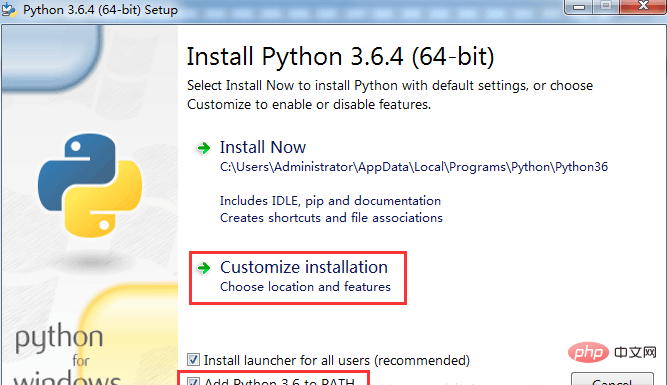Viewport: 667px width, 385px height.
Task: Toggle the Add Python 3.6 to PATH checkbox
Action: point(193,382)
